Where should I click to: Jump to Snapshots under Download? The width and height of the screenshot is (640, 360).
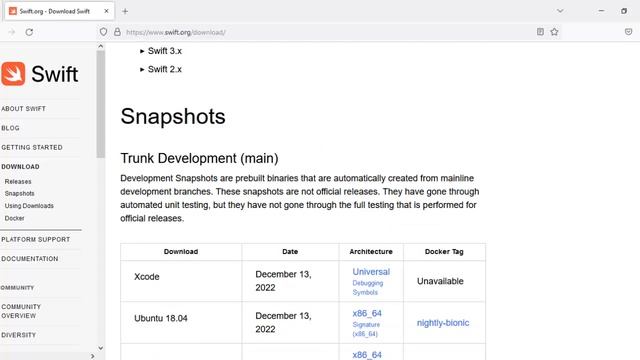point(20,193)
